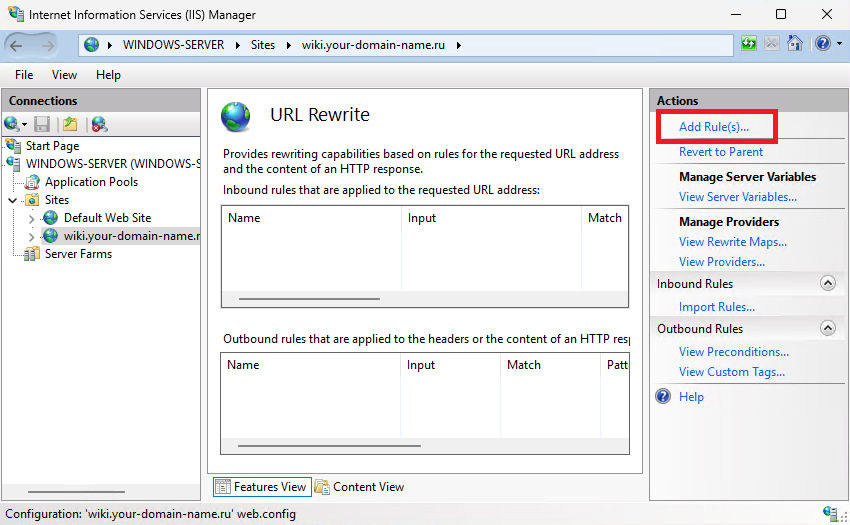Image resolution: width=850 pixels, height=525 pixels.
Task: Click the blue Help question icon in toolbar
Action: click(x=823, y=43)
